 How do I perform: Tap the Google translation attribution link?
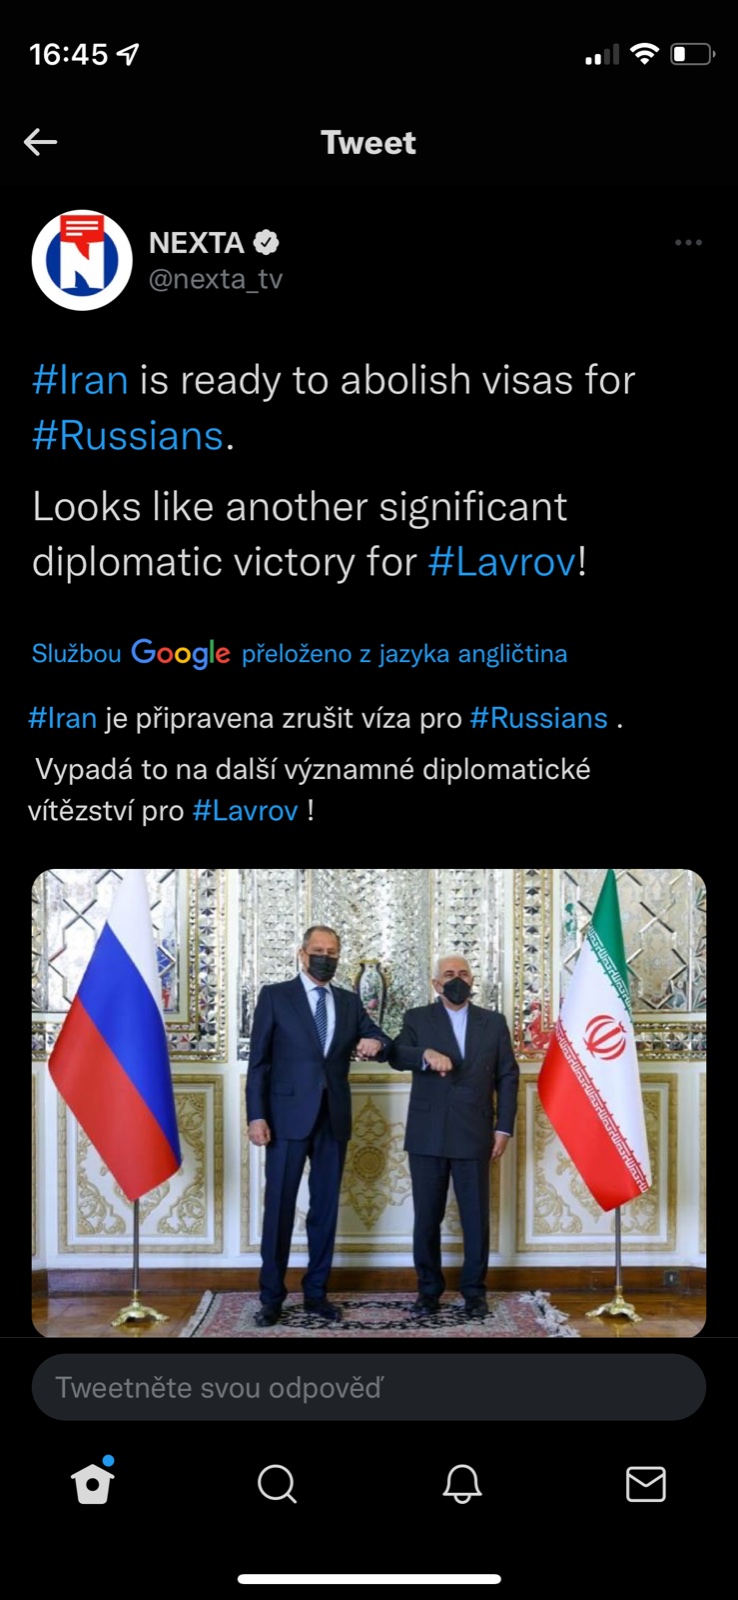(299, 654)
